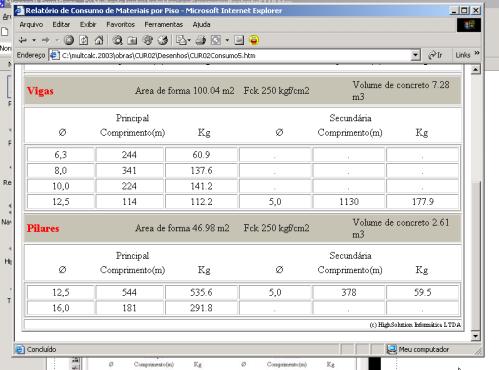Screen dimensions: 499x370
Task: Click the Vigas weight cell 60.9
Action: [201, 155]
